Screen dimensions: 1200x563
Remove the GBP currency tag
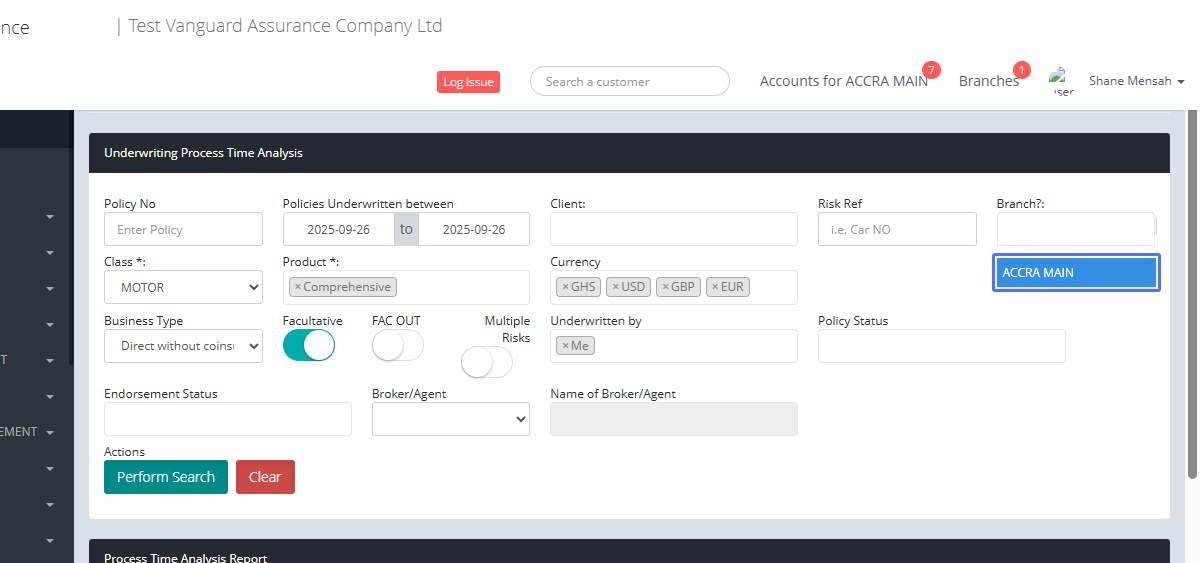click(665, 287)
